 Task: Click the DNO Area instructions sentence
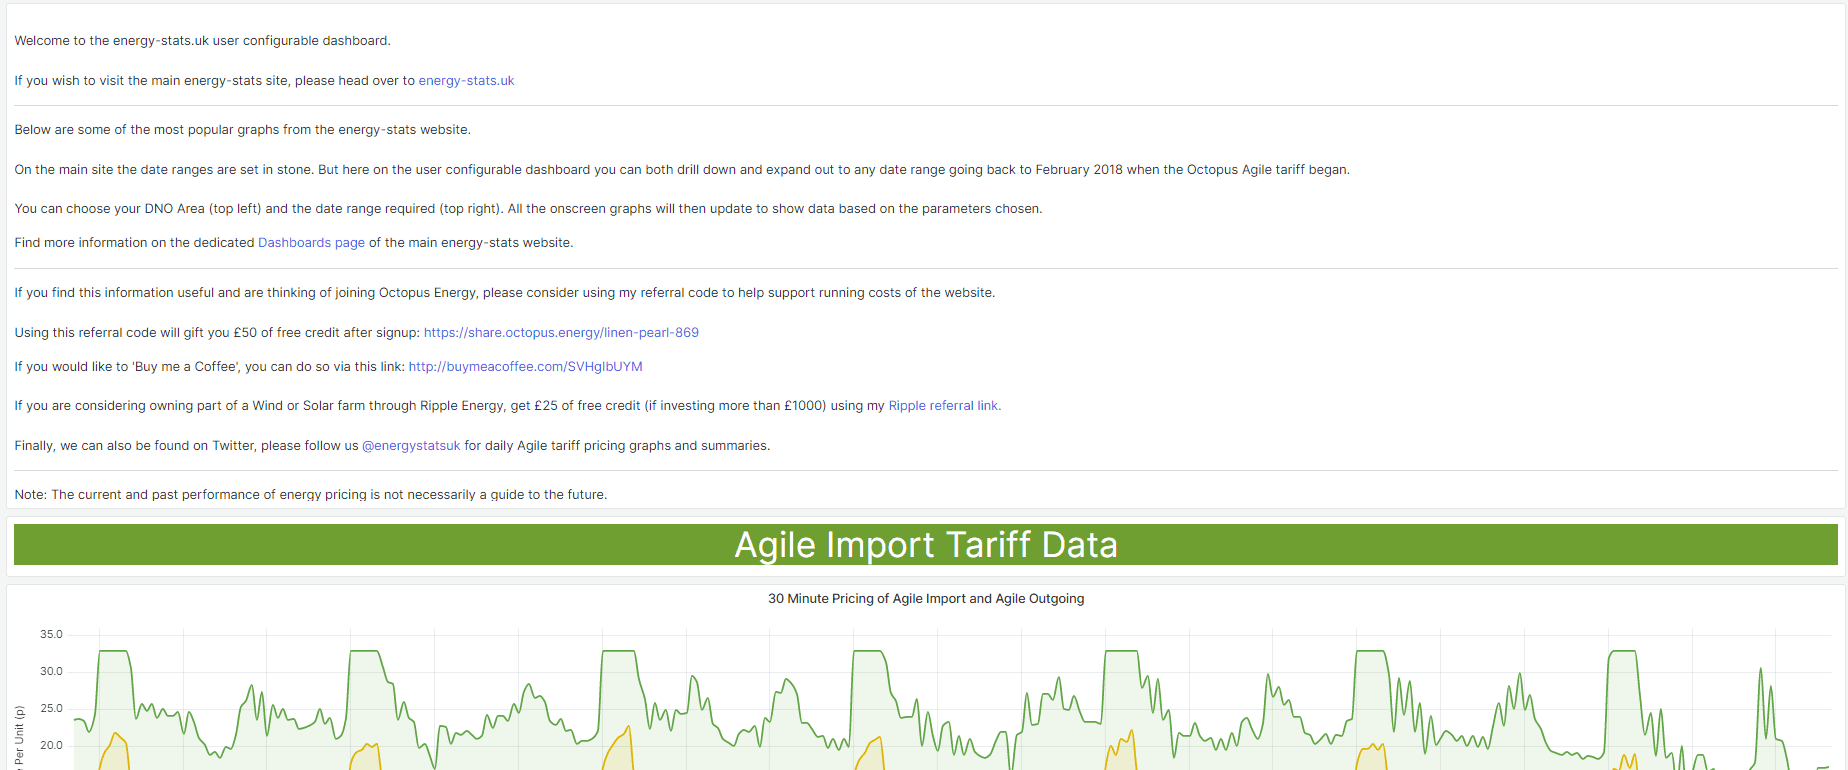(528, 209)
